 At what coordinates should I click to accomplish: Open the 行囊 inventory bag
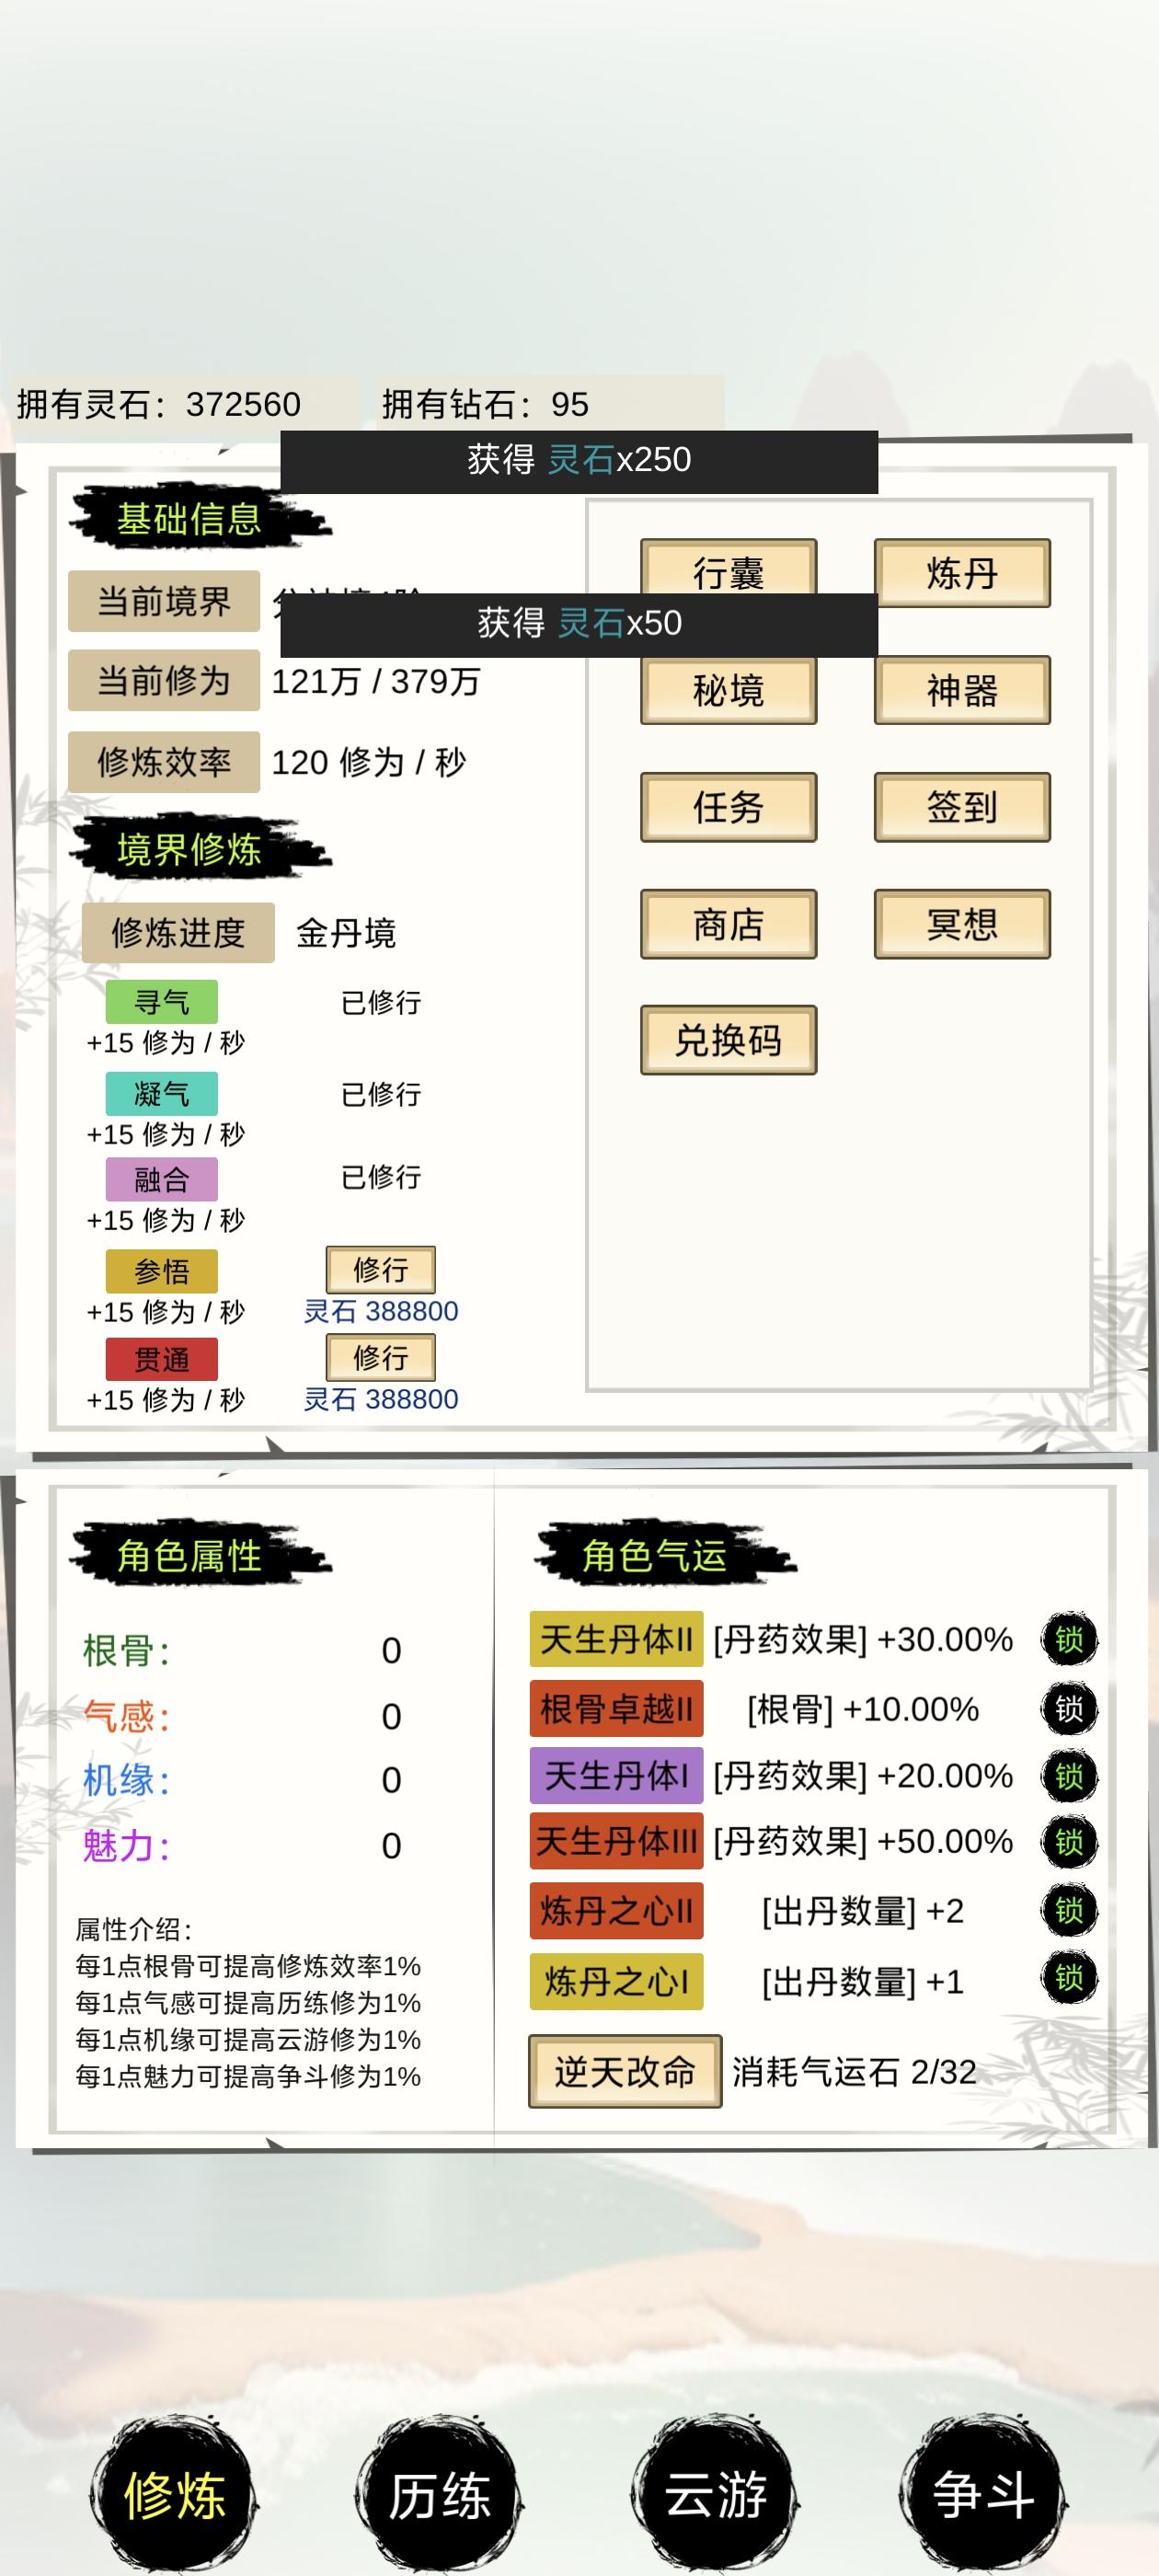coord(728,568)
